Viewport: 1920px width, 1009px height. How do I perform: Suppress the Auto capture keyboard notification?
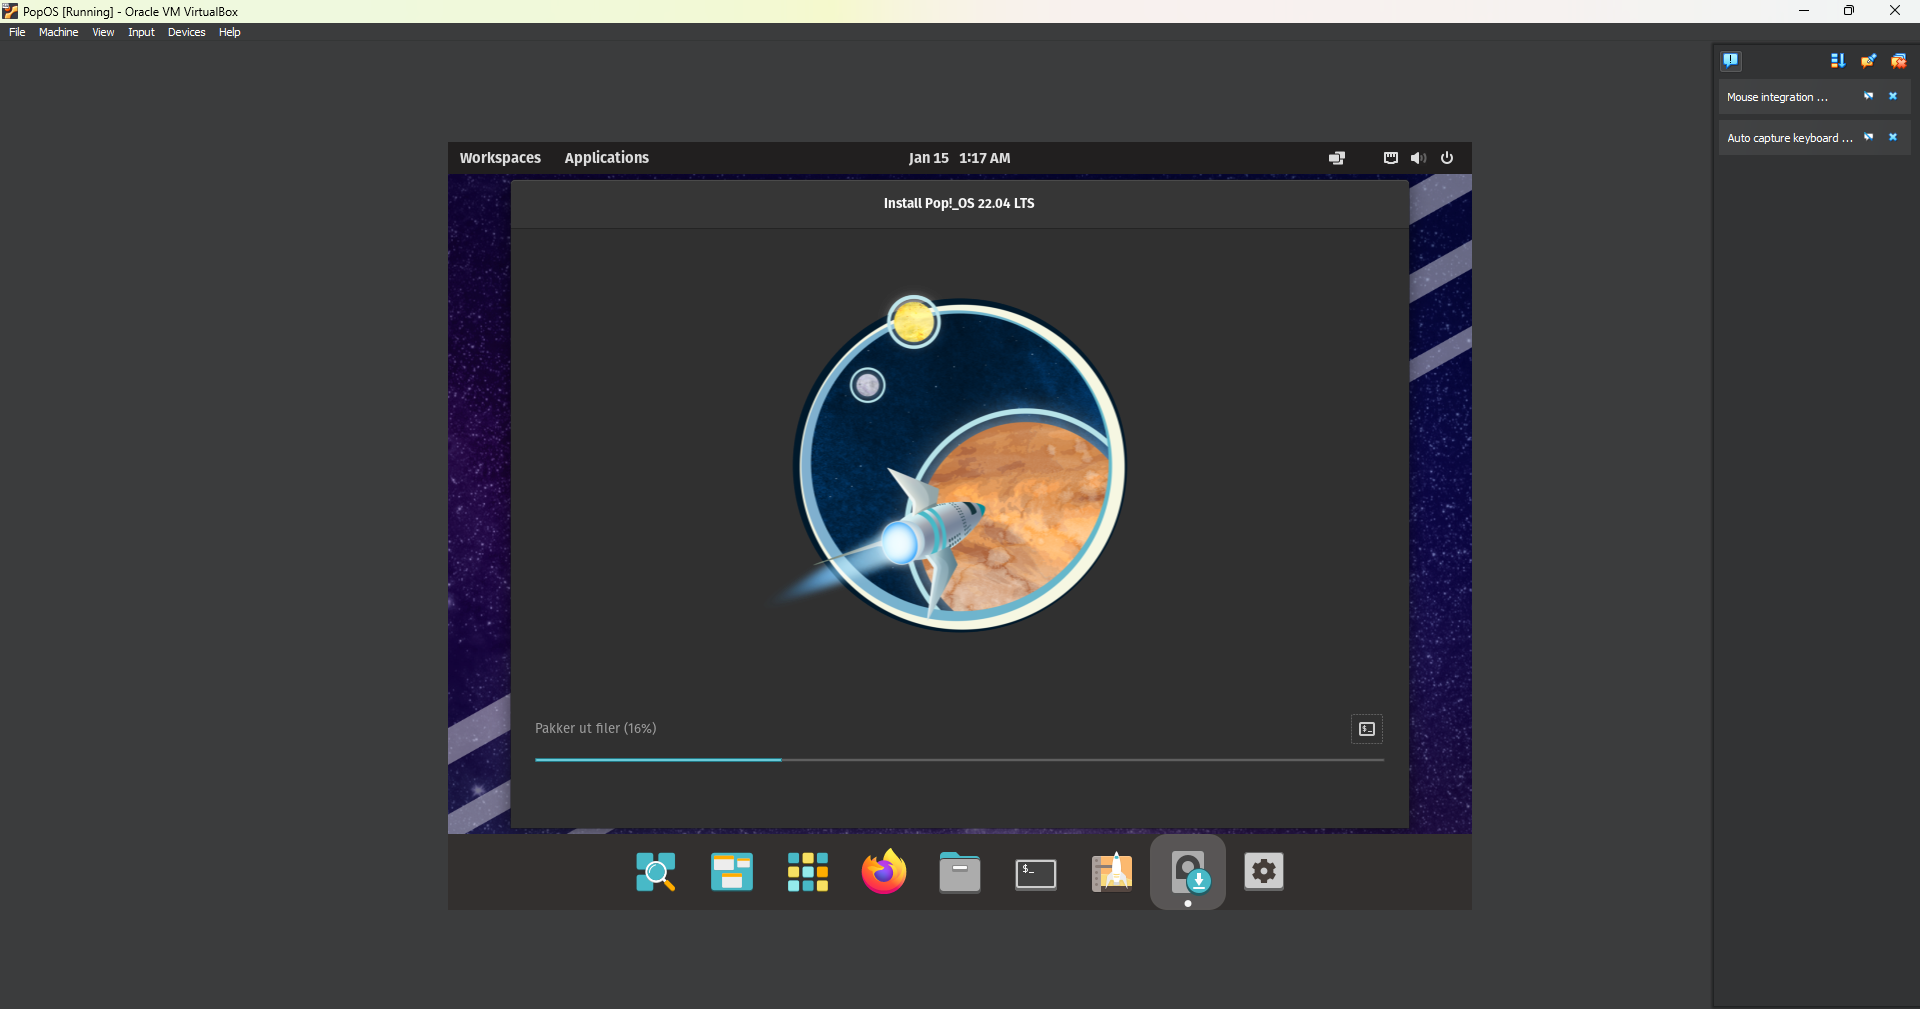pyautogui.click(x=1868, y=138)
